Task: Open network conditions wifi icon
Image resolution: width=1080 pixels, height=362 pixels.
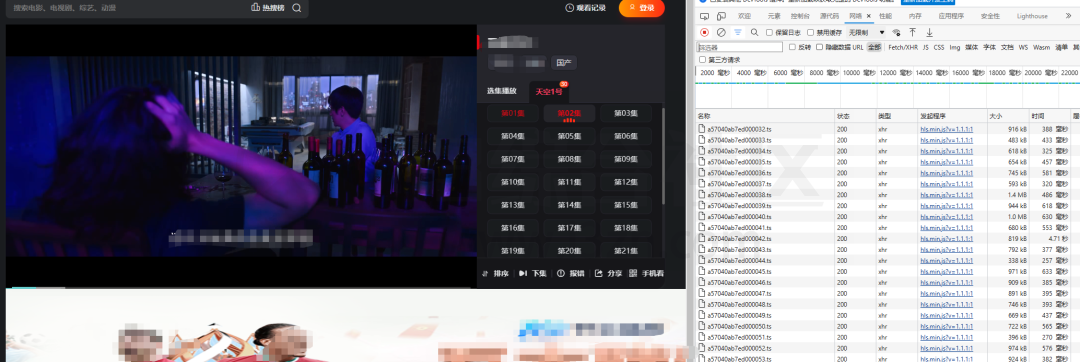Action: point(896,32)
